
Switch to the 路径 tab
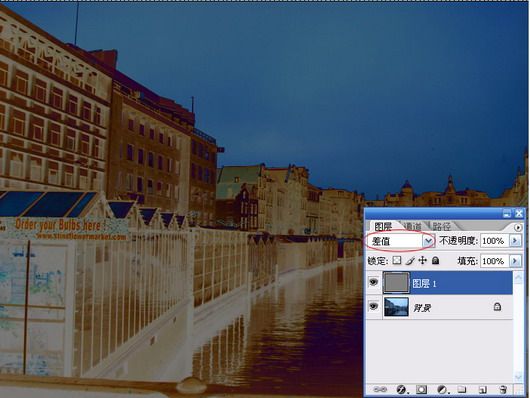click(x=441, y=226)
